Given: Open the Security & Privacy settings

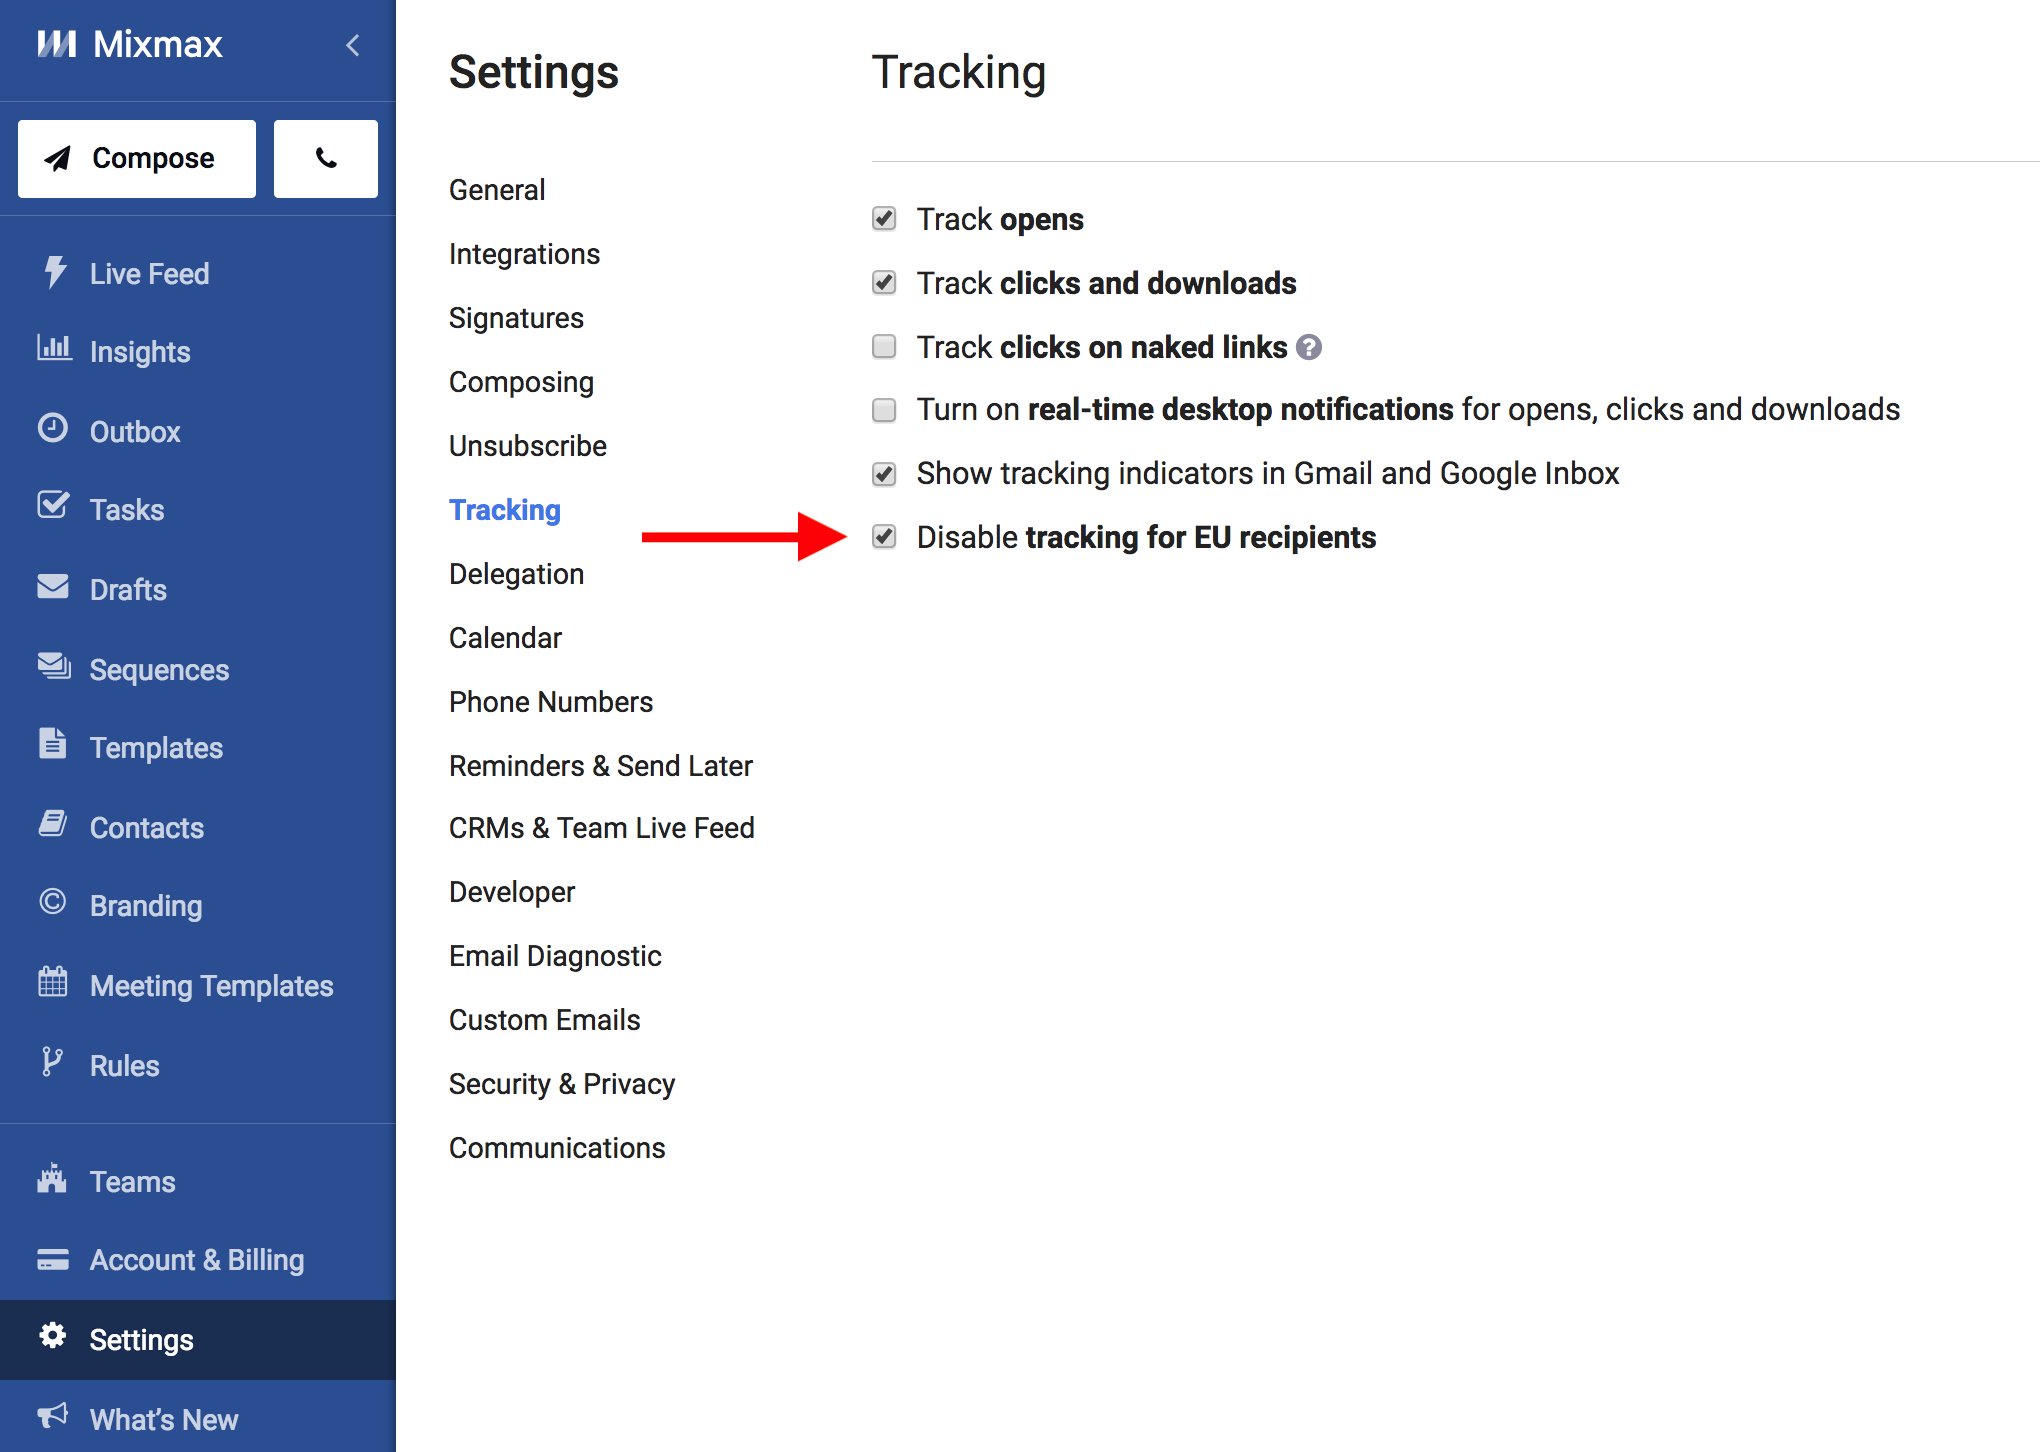Looking at the screenshot, I should point(562,1083).
